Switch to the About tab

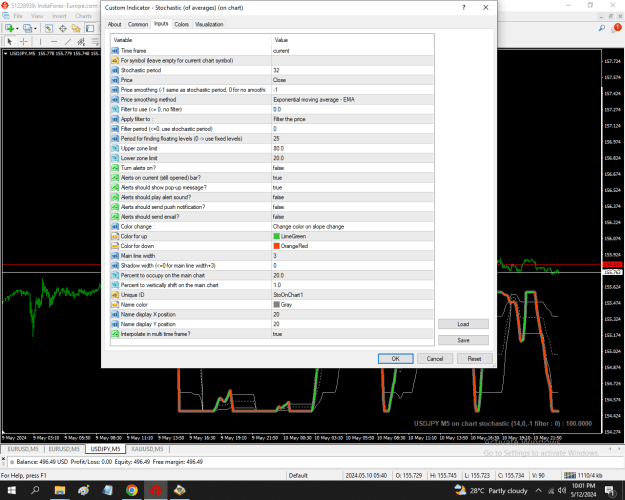click(x=114, y=24)
